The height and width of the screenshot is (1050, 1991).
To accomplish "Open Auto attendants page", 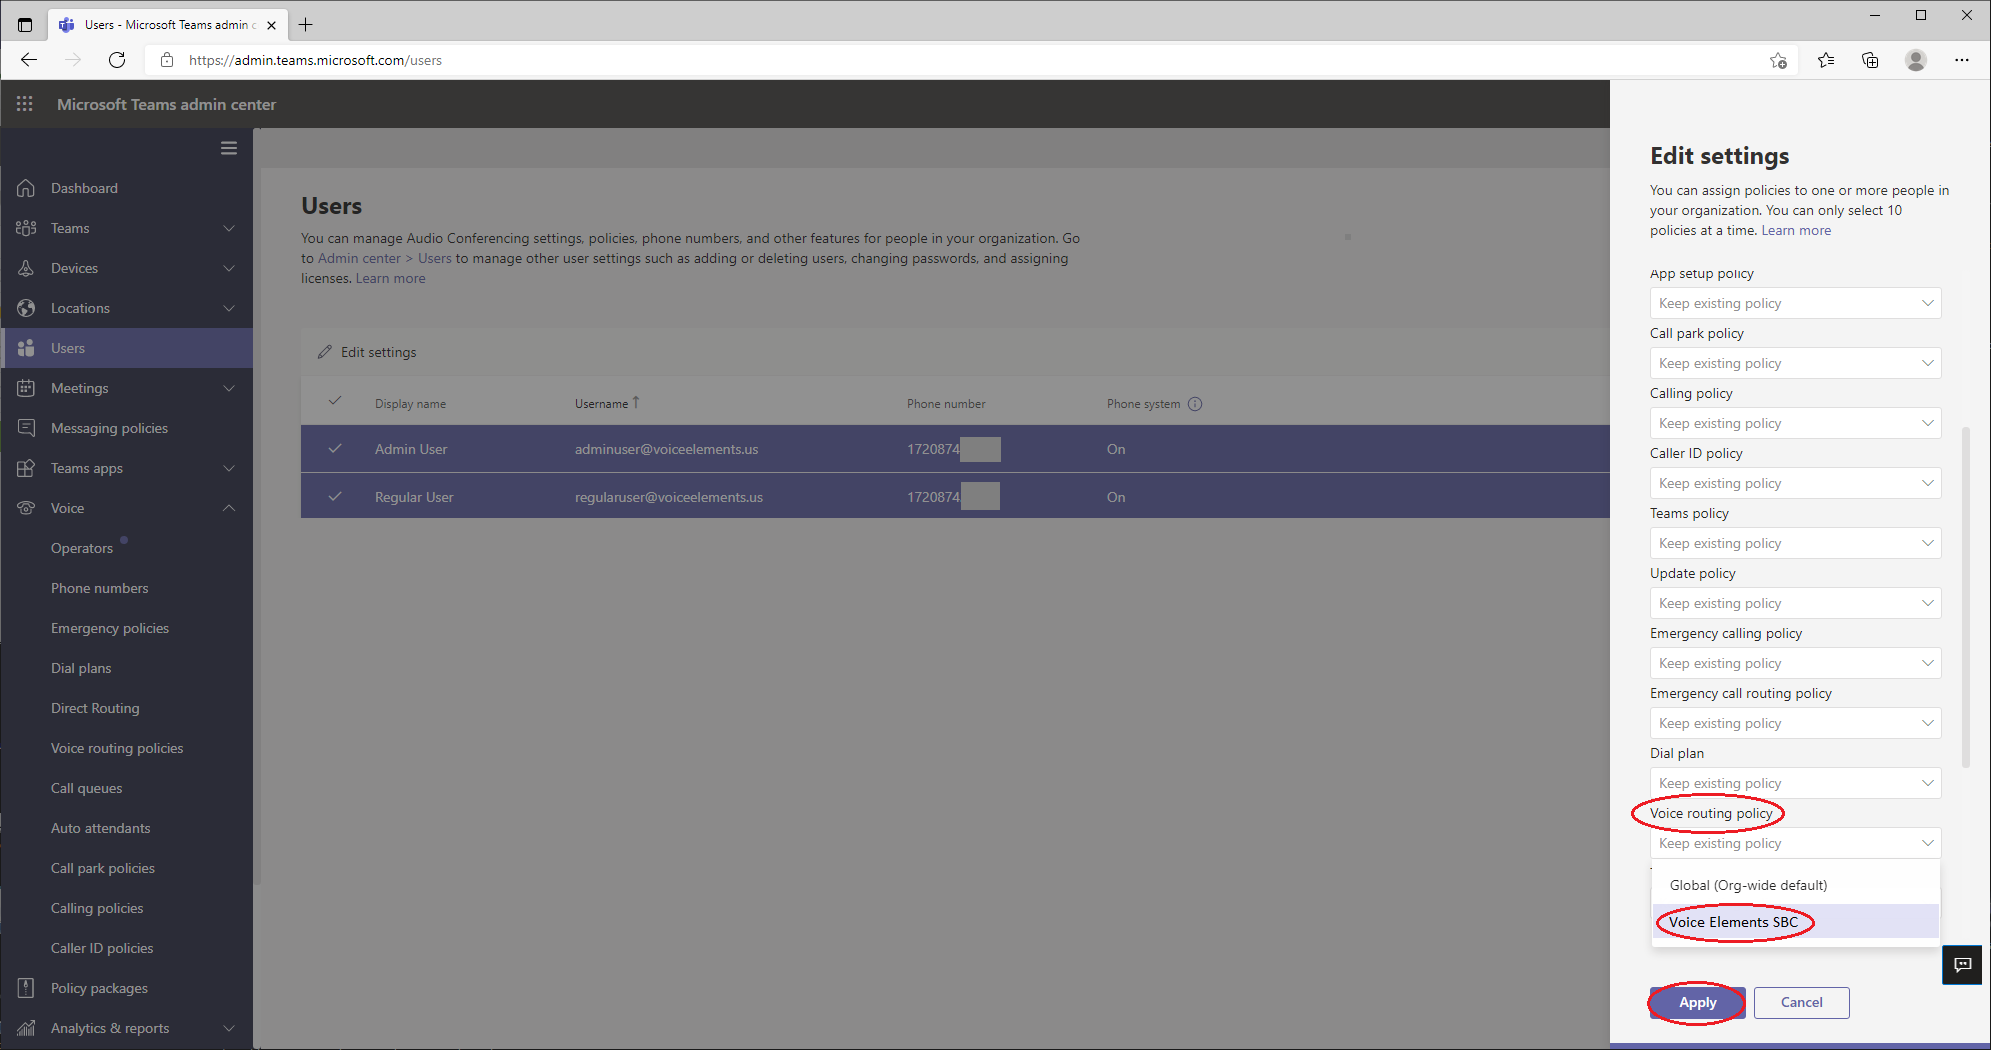I will (100, 828).
